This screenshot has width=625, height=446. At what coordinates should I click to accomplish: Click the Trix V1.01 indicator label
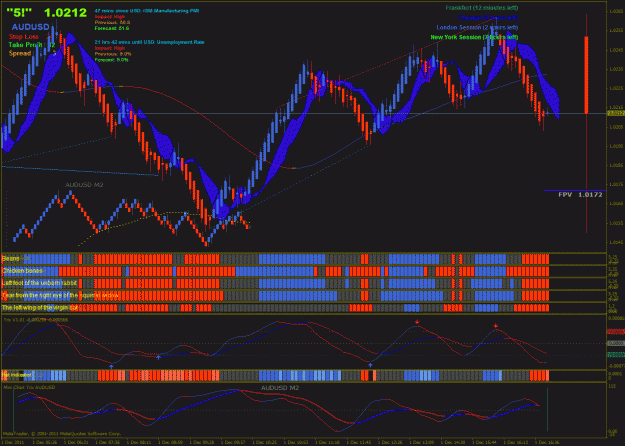pyautogui.click(x=35, y=320)
